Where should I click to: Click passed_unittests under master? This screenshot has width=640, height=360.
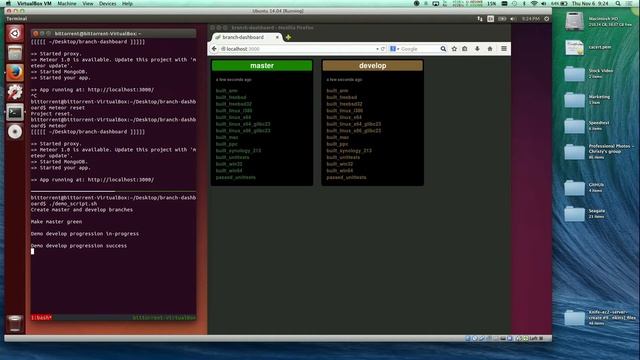click(x=236, y=178)
